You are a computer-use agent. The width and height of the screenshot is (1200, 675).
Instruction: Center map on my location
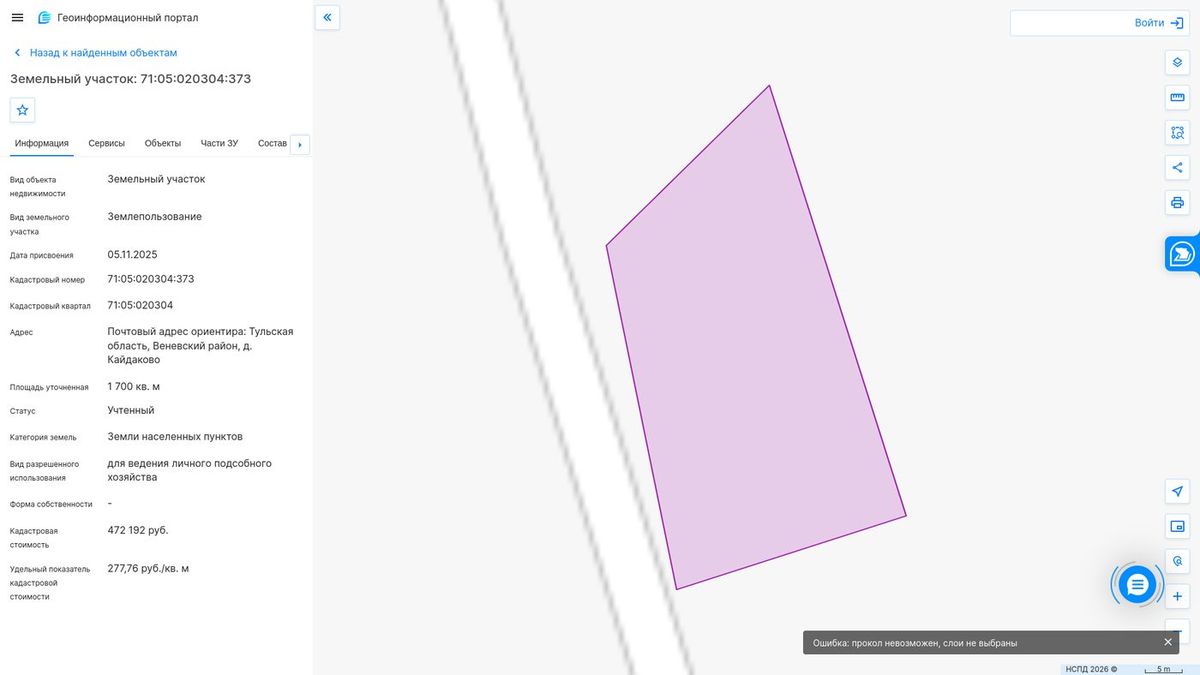tap(1177, 491)
